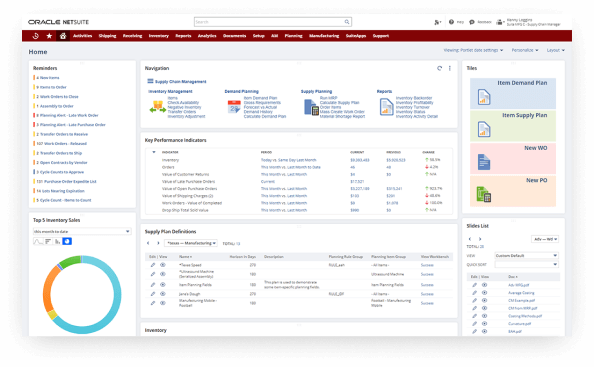
Task: View the Texas Speed supply plan
Action: click(x=163, y=265)
